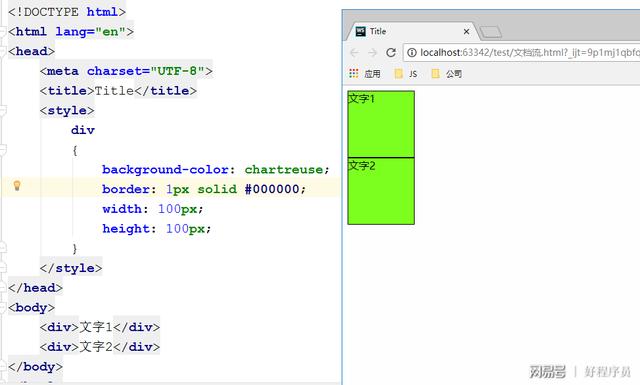This screenshot has height=385, width=640.
Task: Collapse the style tag fold marker
Action: [x=2, y=110]
